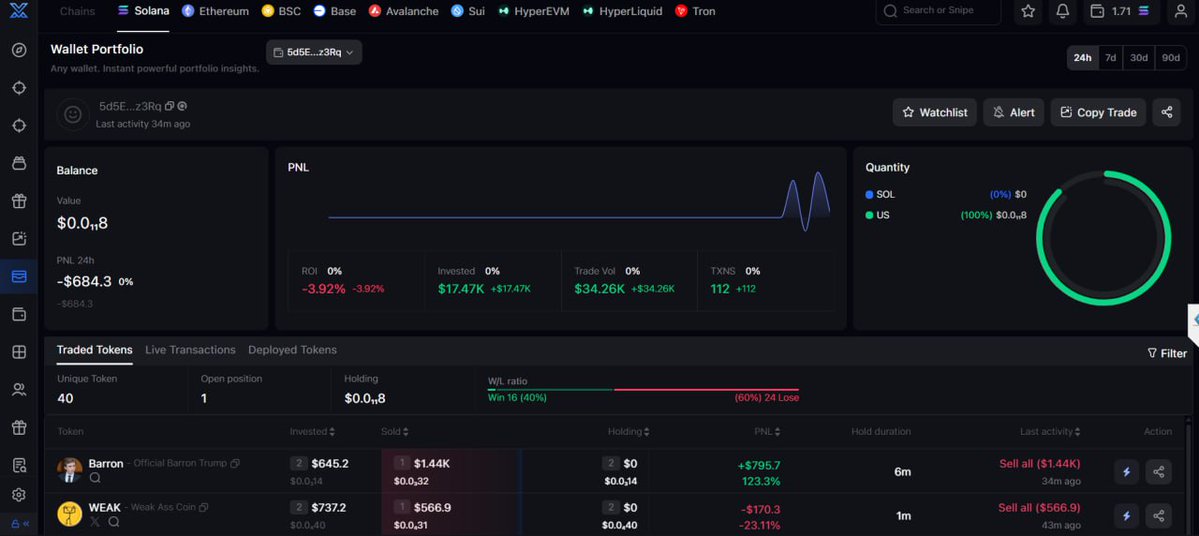The height and width of the screenshot is (536, 1199).
Task: Open the Live Transactions tab
Action: pos(190,349)
